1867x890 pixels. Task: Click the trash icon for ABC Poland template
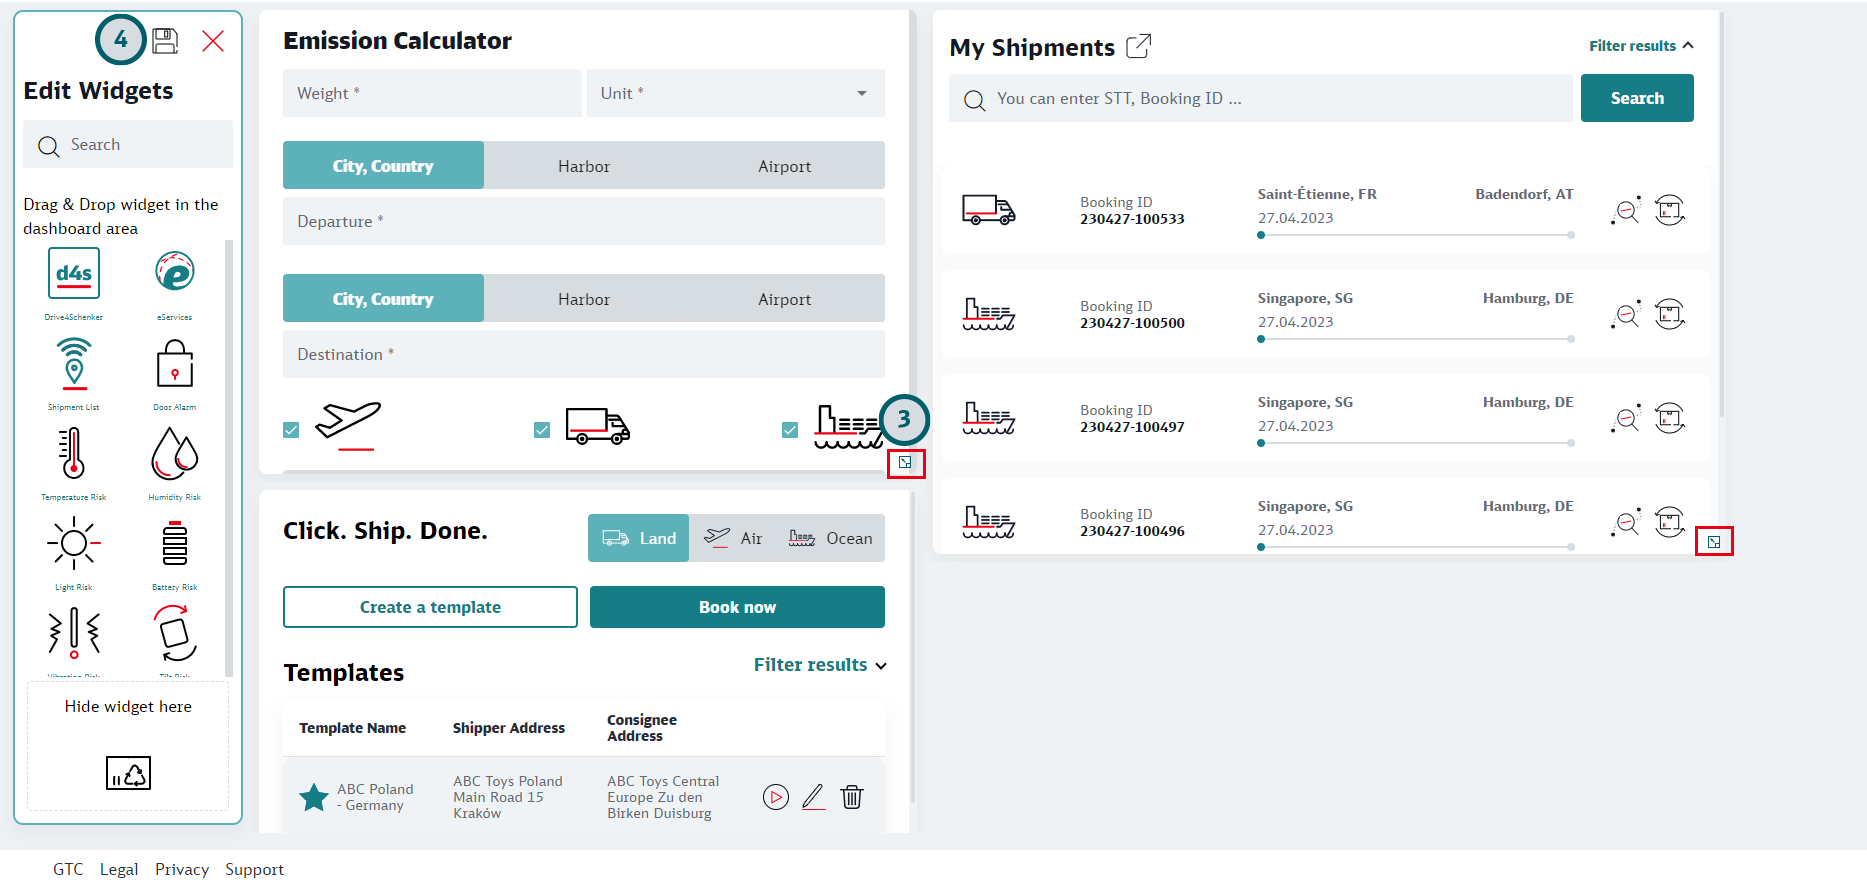point(852,797)
